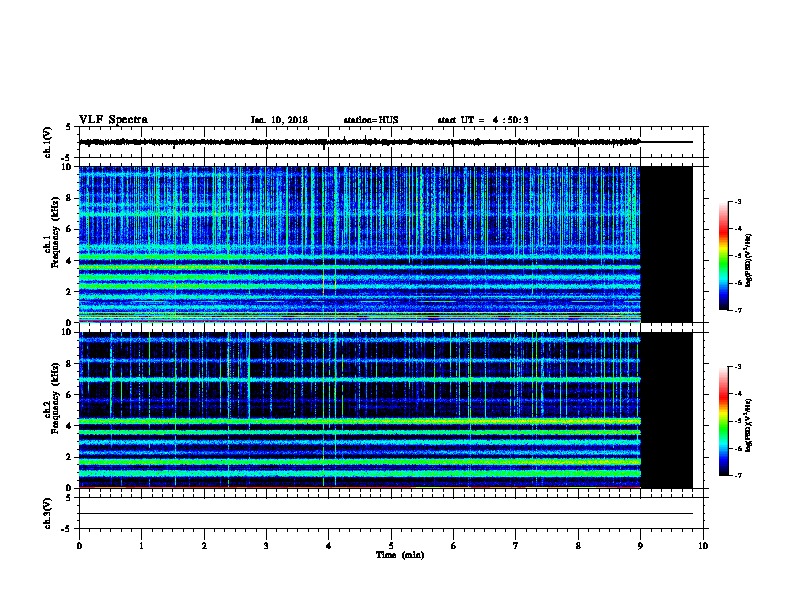Click the ch.2 colorbar log(PSD) units label
792x612 pixels.
[748, 425]
